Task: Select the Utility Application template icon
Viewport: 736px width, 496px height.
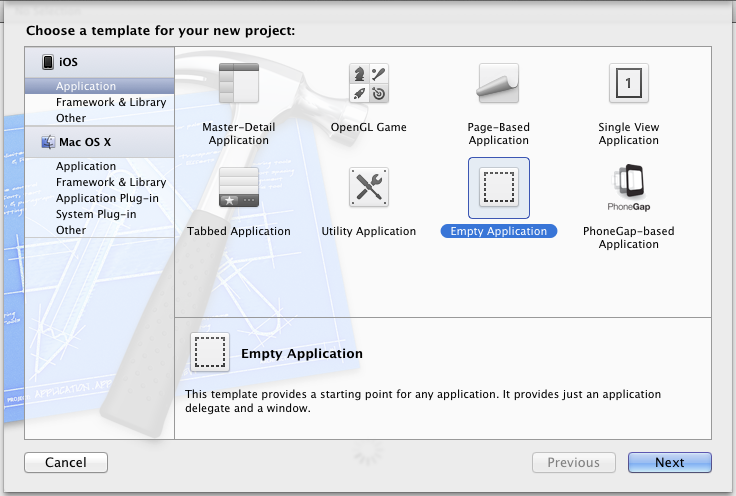Action: (368, 187)
